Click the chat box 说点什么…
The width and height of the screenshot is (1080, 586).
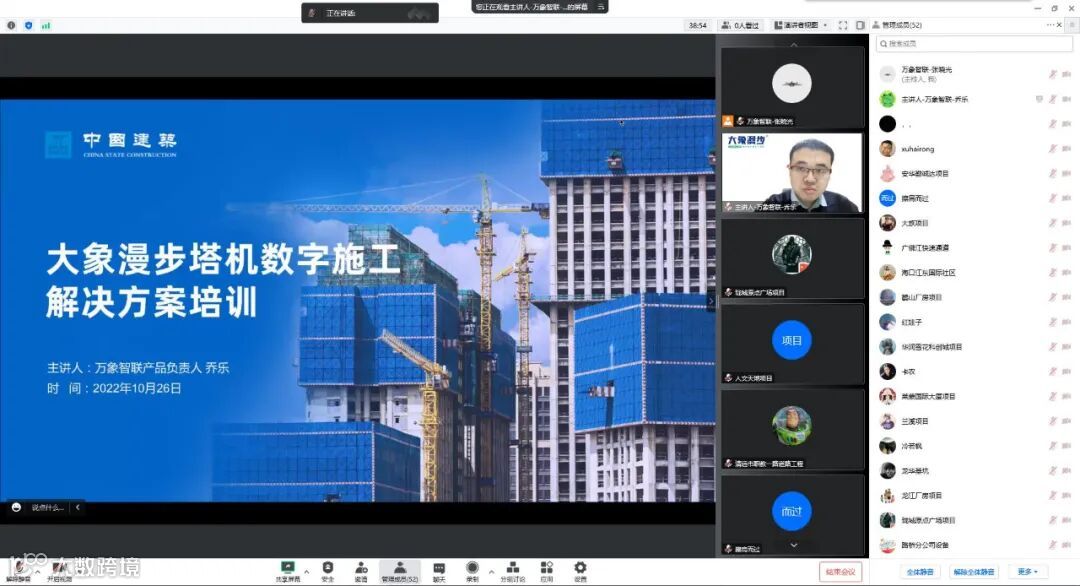click(48, 507)
